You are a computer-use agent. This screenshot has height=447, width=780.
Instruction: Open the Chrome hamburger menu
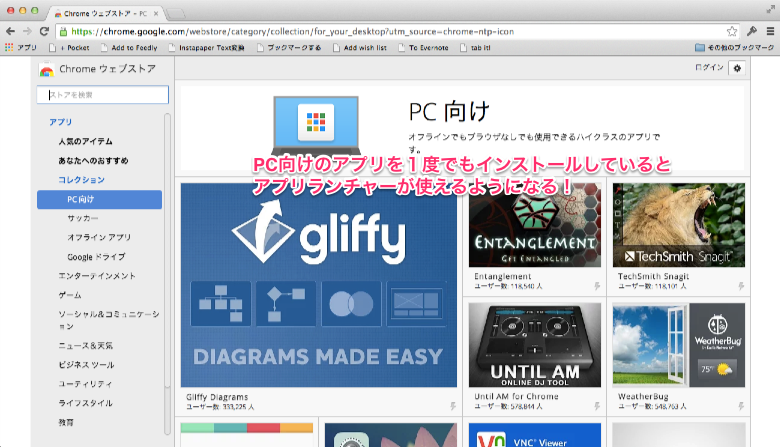click(770, 31)
